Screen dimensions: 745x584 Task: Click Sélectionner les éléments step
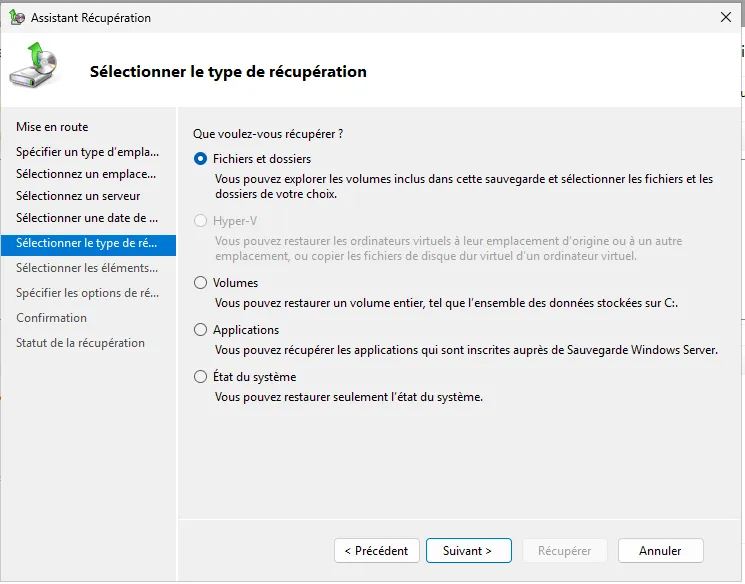pyautogui.click(x=87, y=268)
